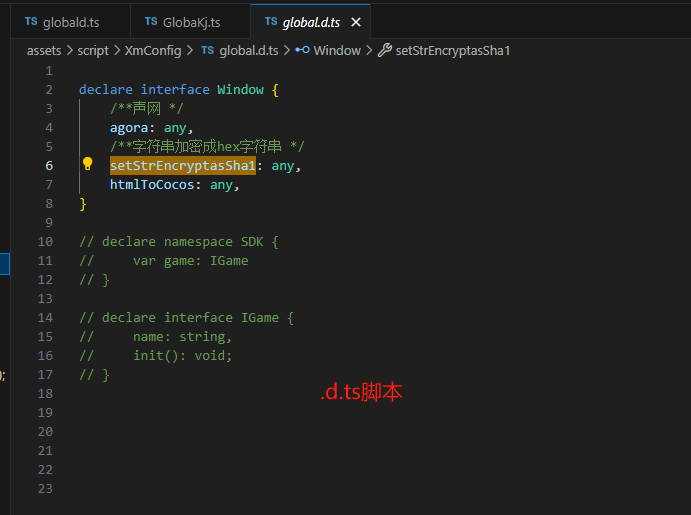The image size is (691, 515).
Task: Open the global.d.ts breadcrumb segment
Action: click(x=249, y=51)
